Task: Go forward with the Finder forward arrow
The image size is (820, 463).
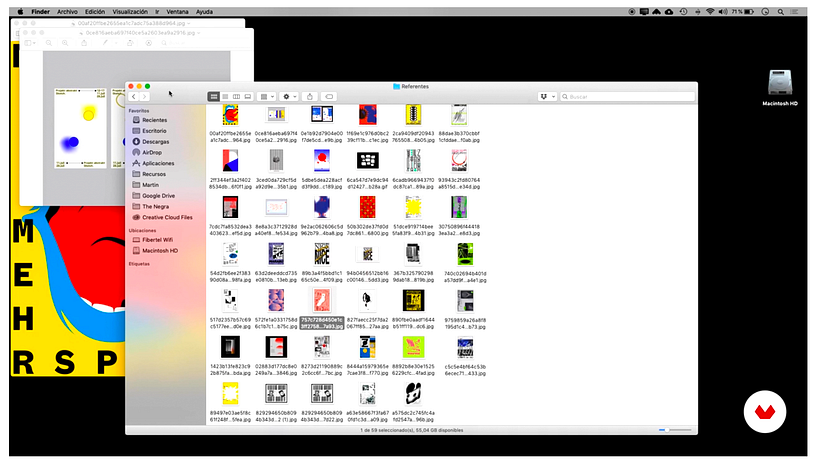Action: coord(144,97)
